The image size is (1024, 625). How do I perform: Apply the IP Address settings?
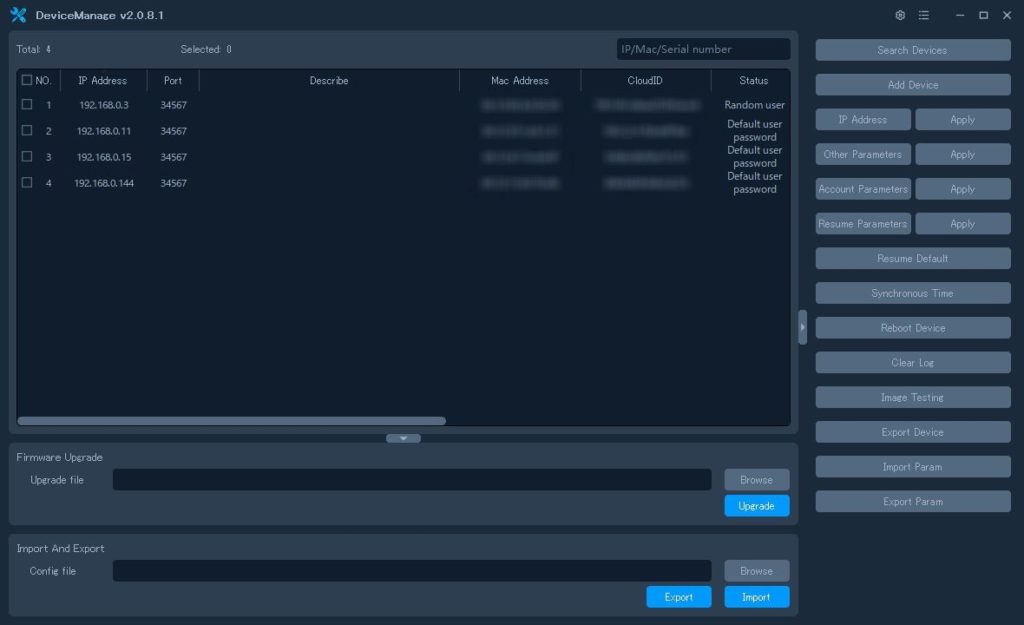963,120
